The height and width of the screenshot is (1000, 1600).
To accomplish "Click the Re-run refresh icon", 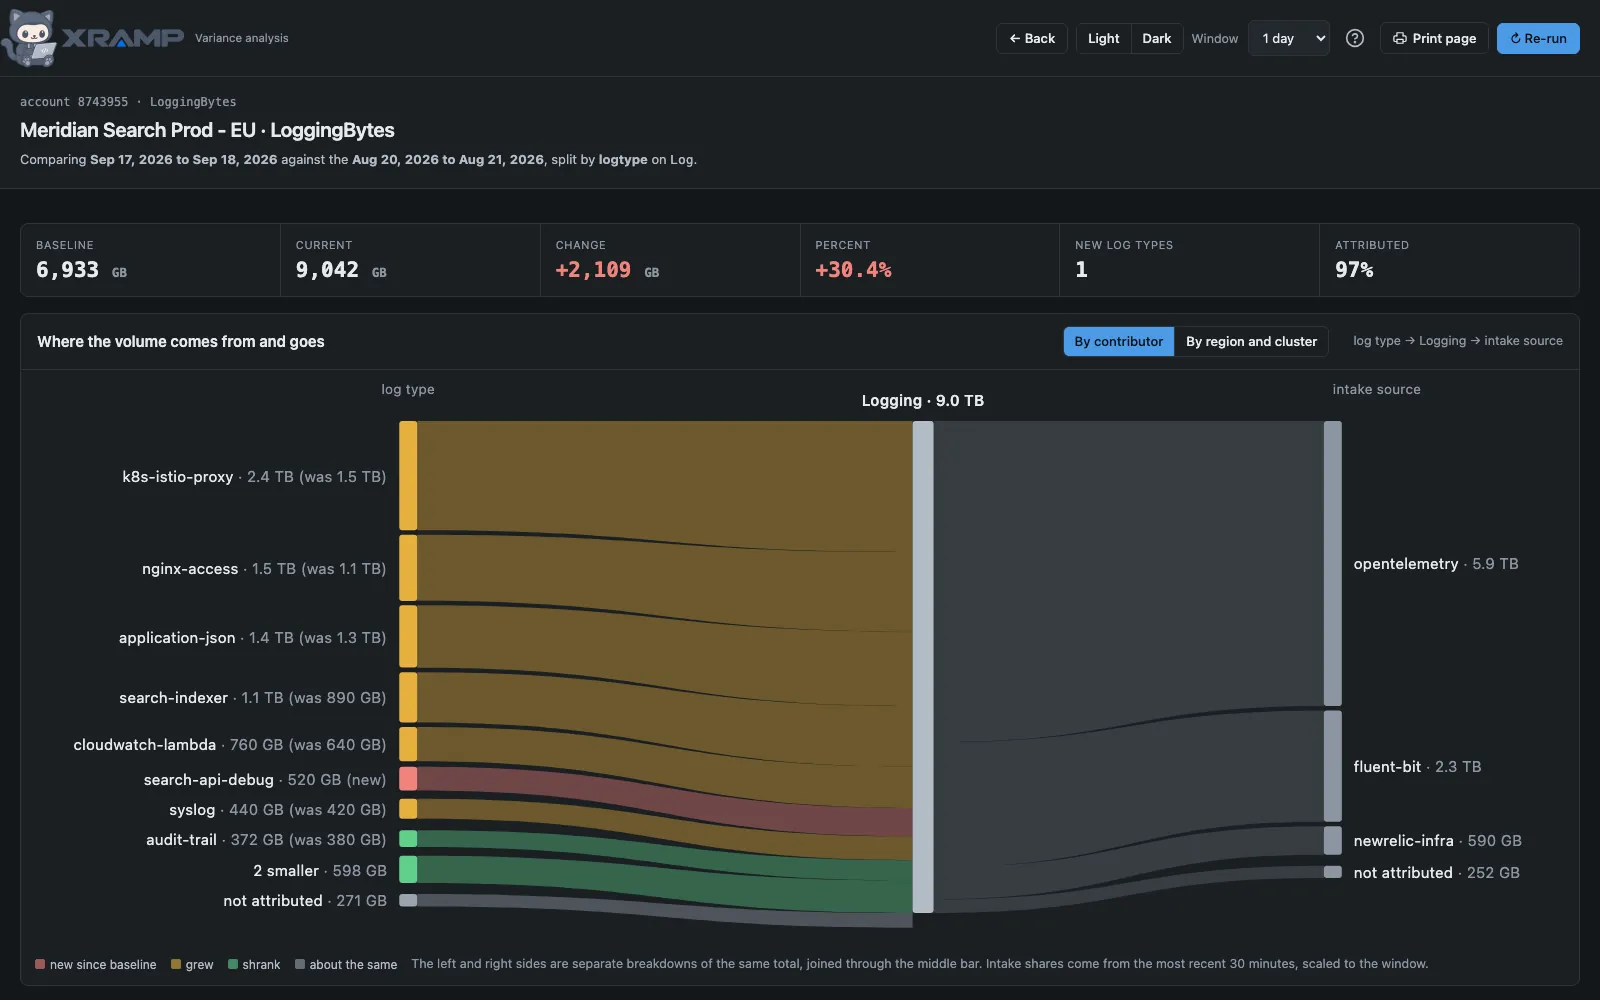I will tap(1515, 38).
